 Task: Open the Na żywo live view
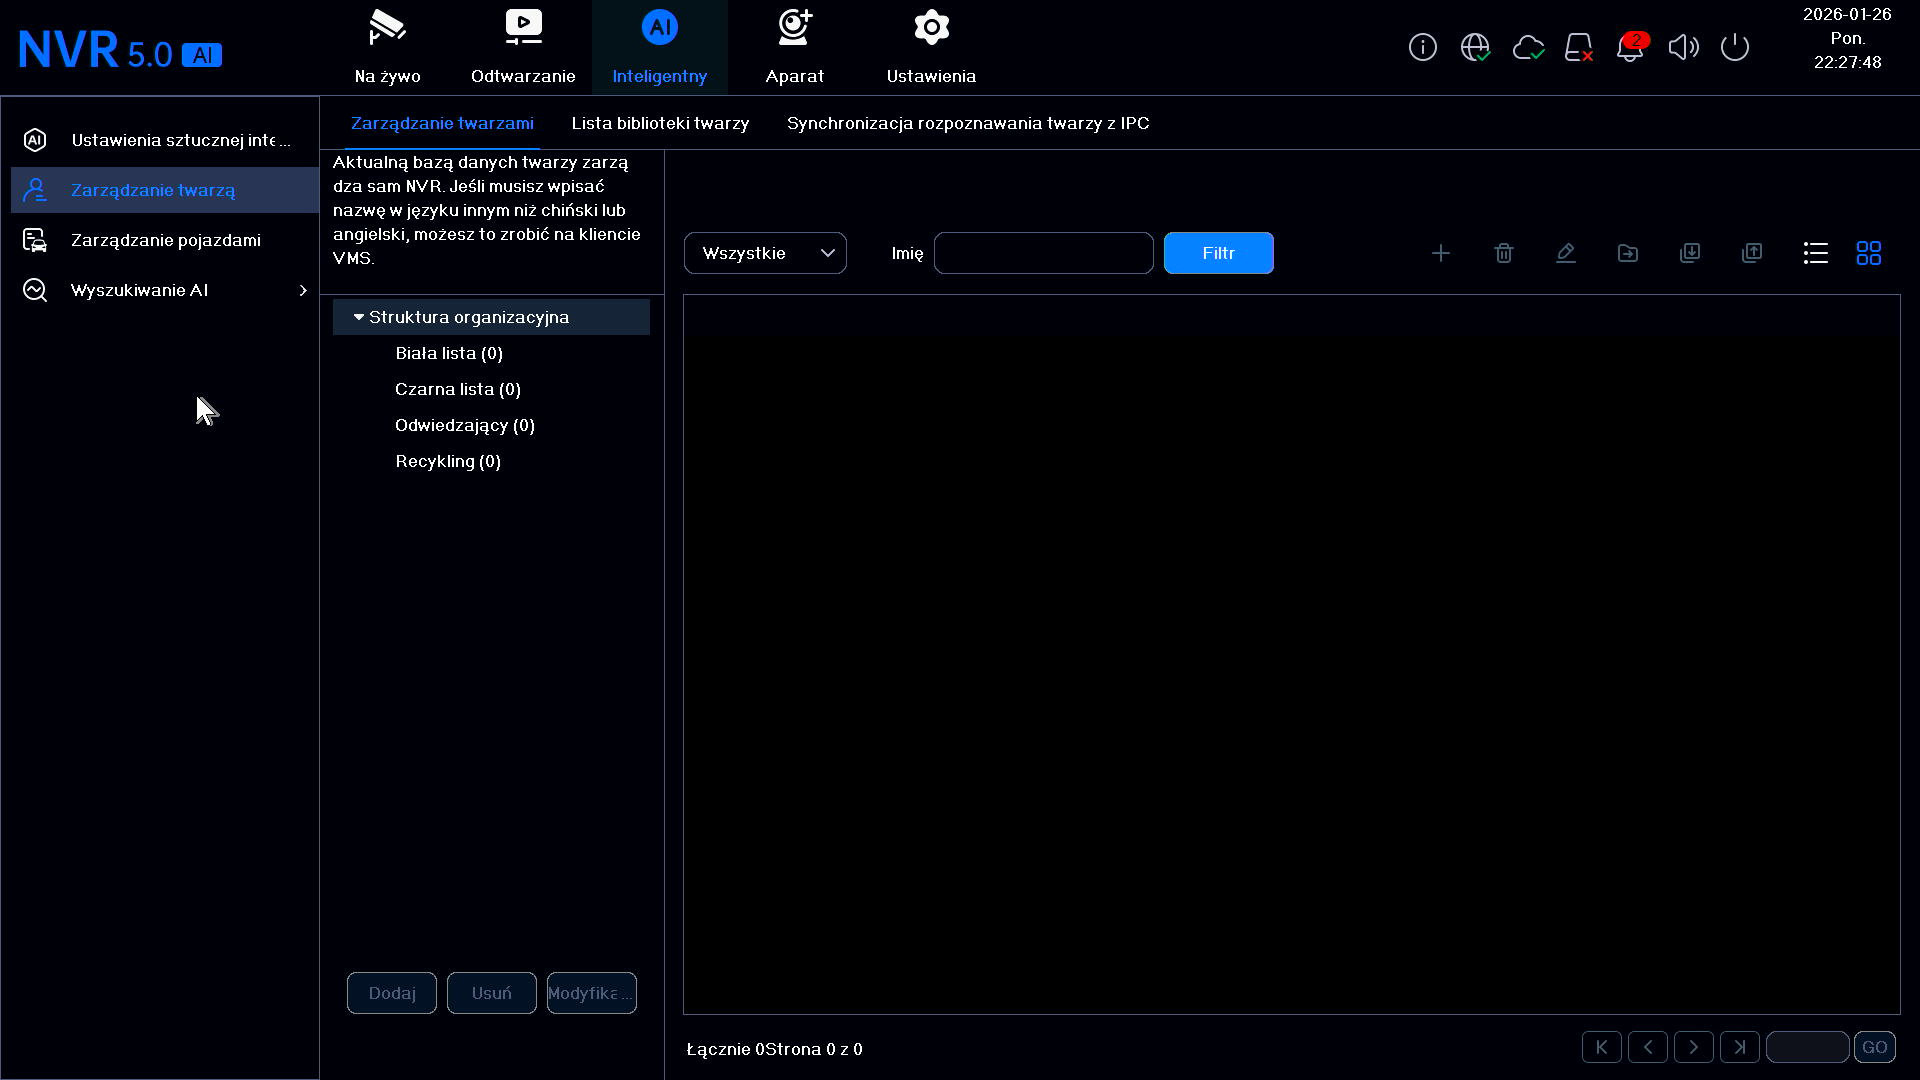click(387, 48)
